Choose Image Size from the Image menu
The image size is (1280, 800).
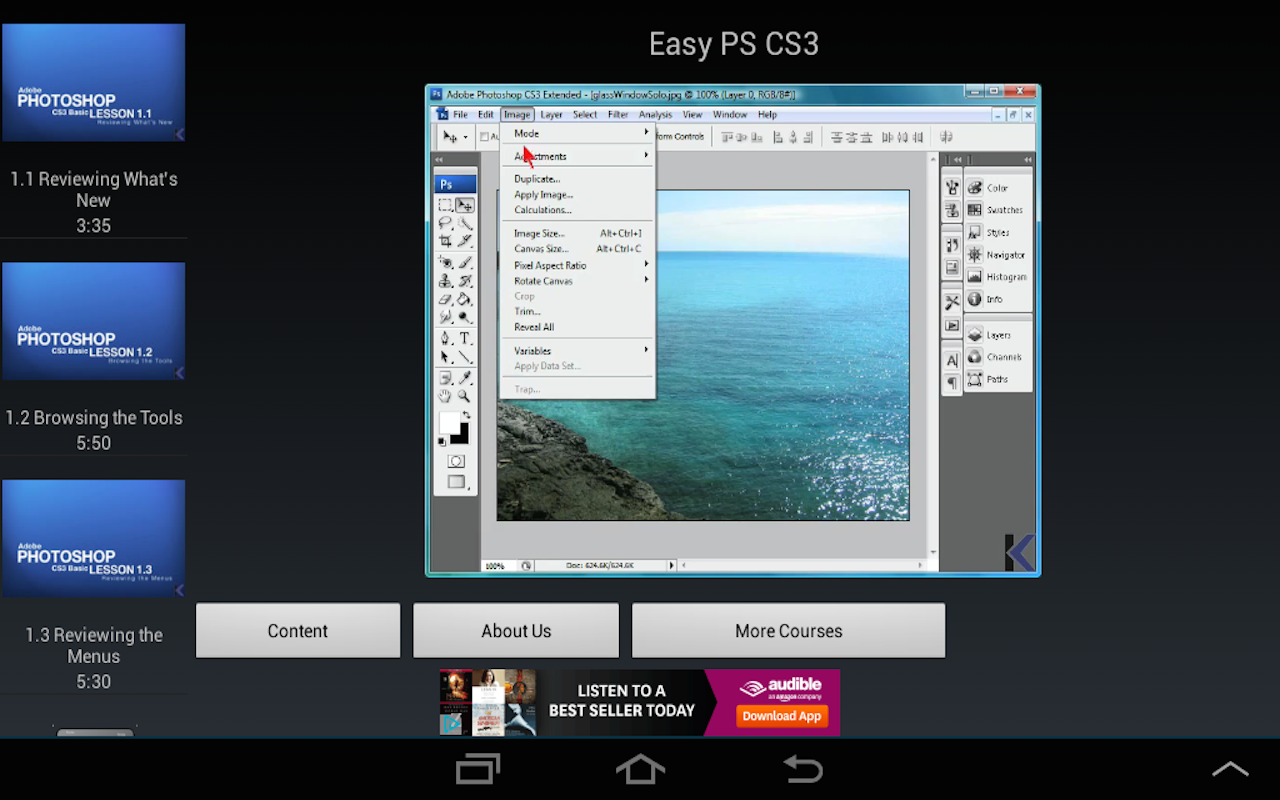point(540,233)
